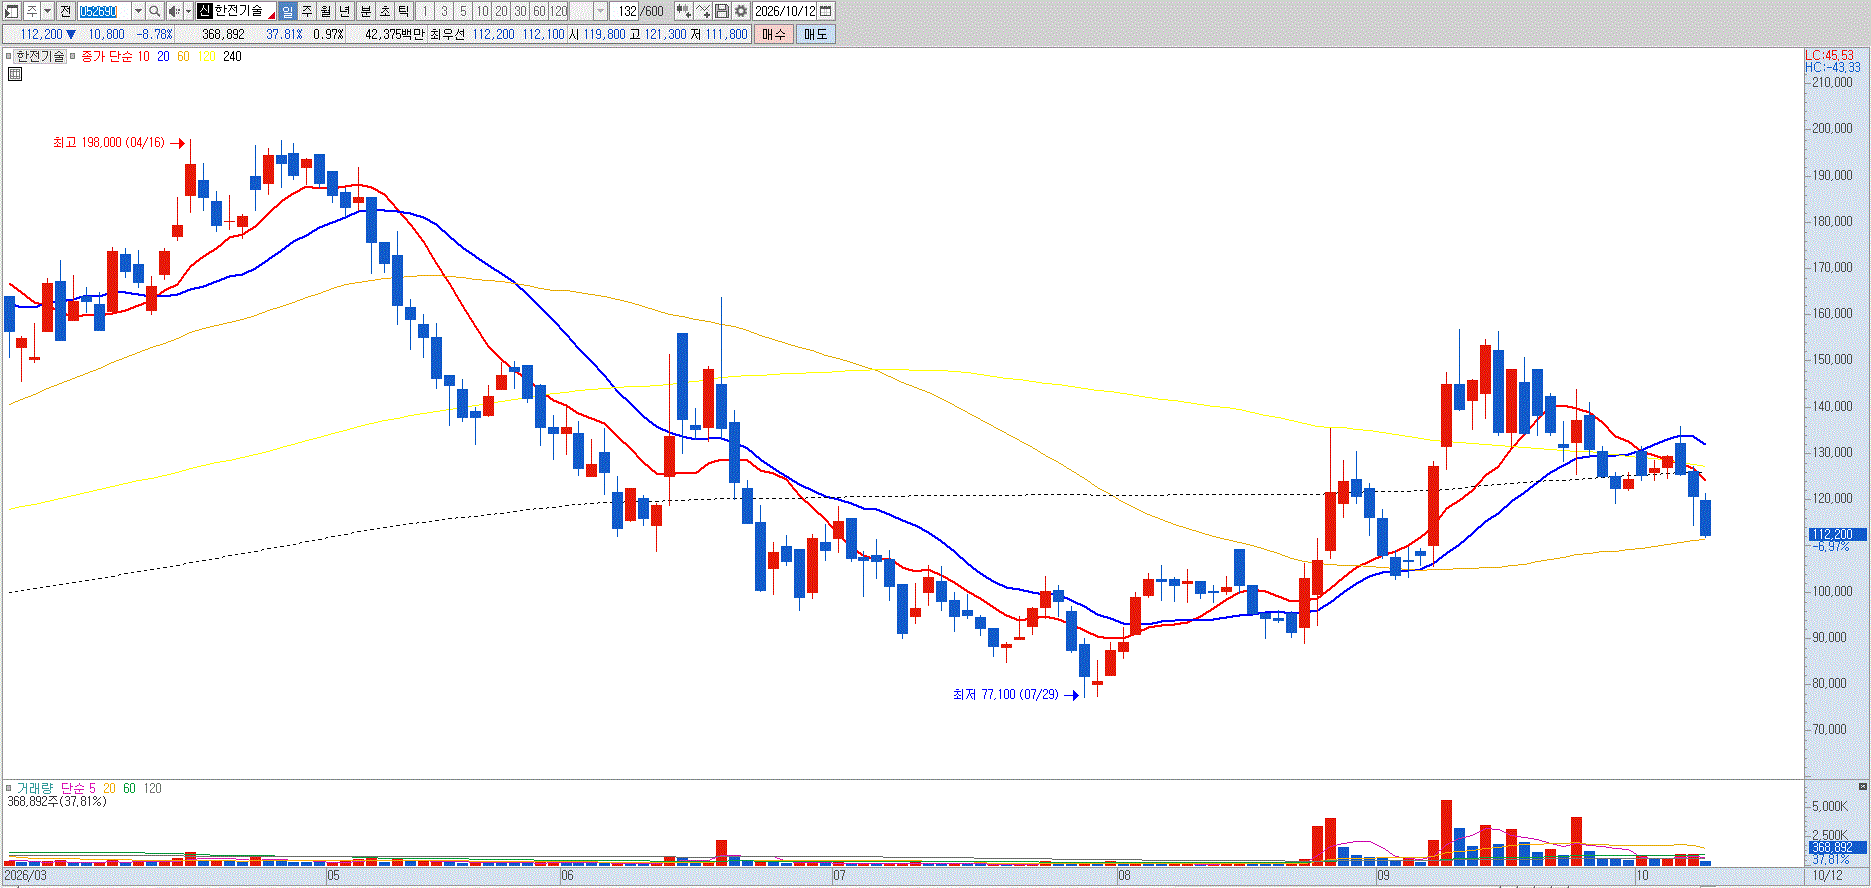Open chart settings gear icon

point(741,11)
